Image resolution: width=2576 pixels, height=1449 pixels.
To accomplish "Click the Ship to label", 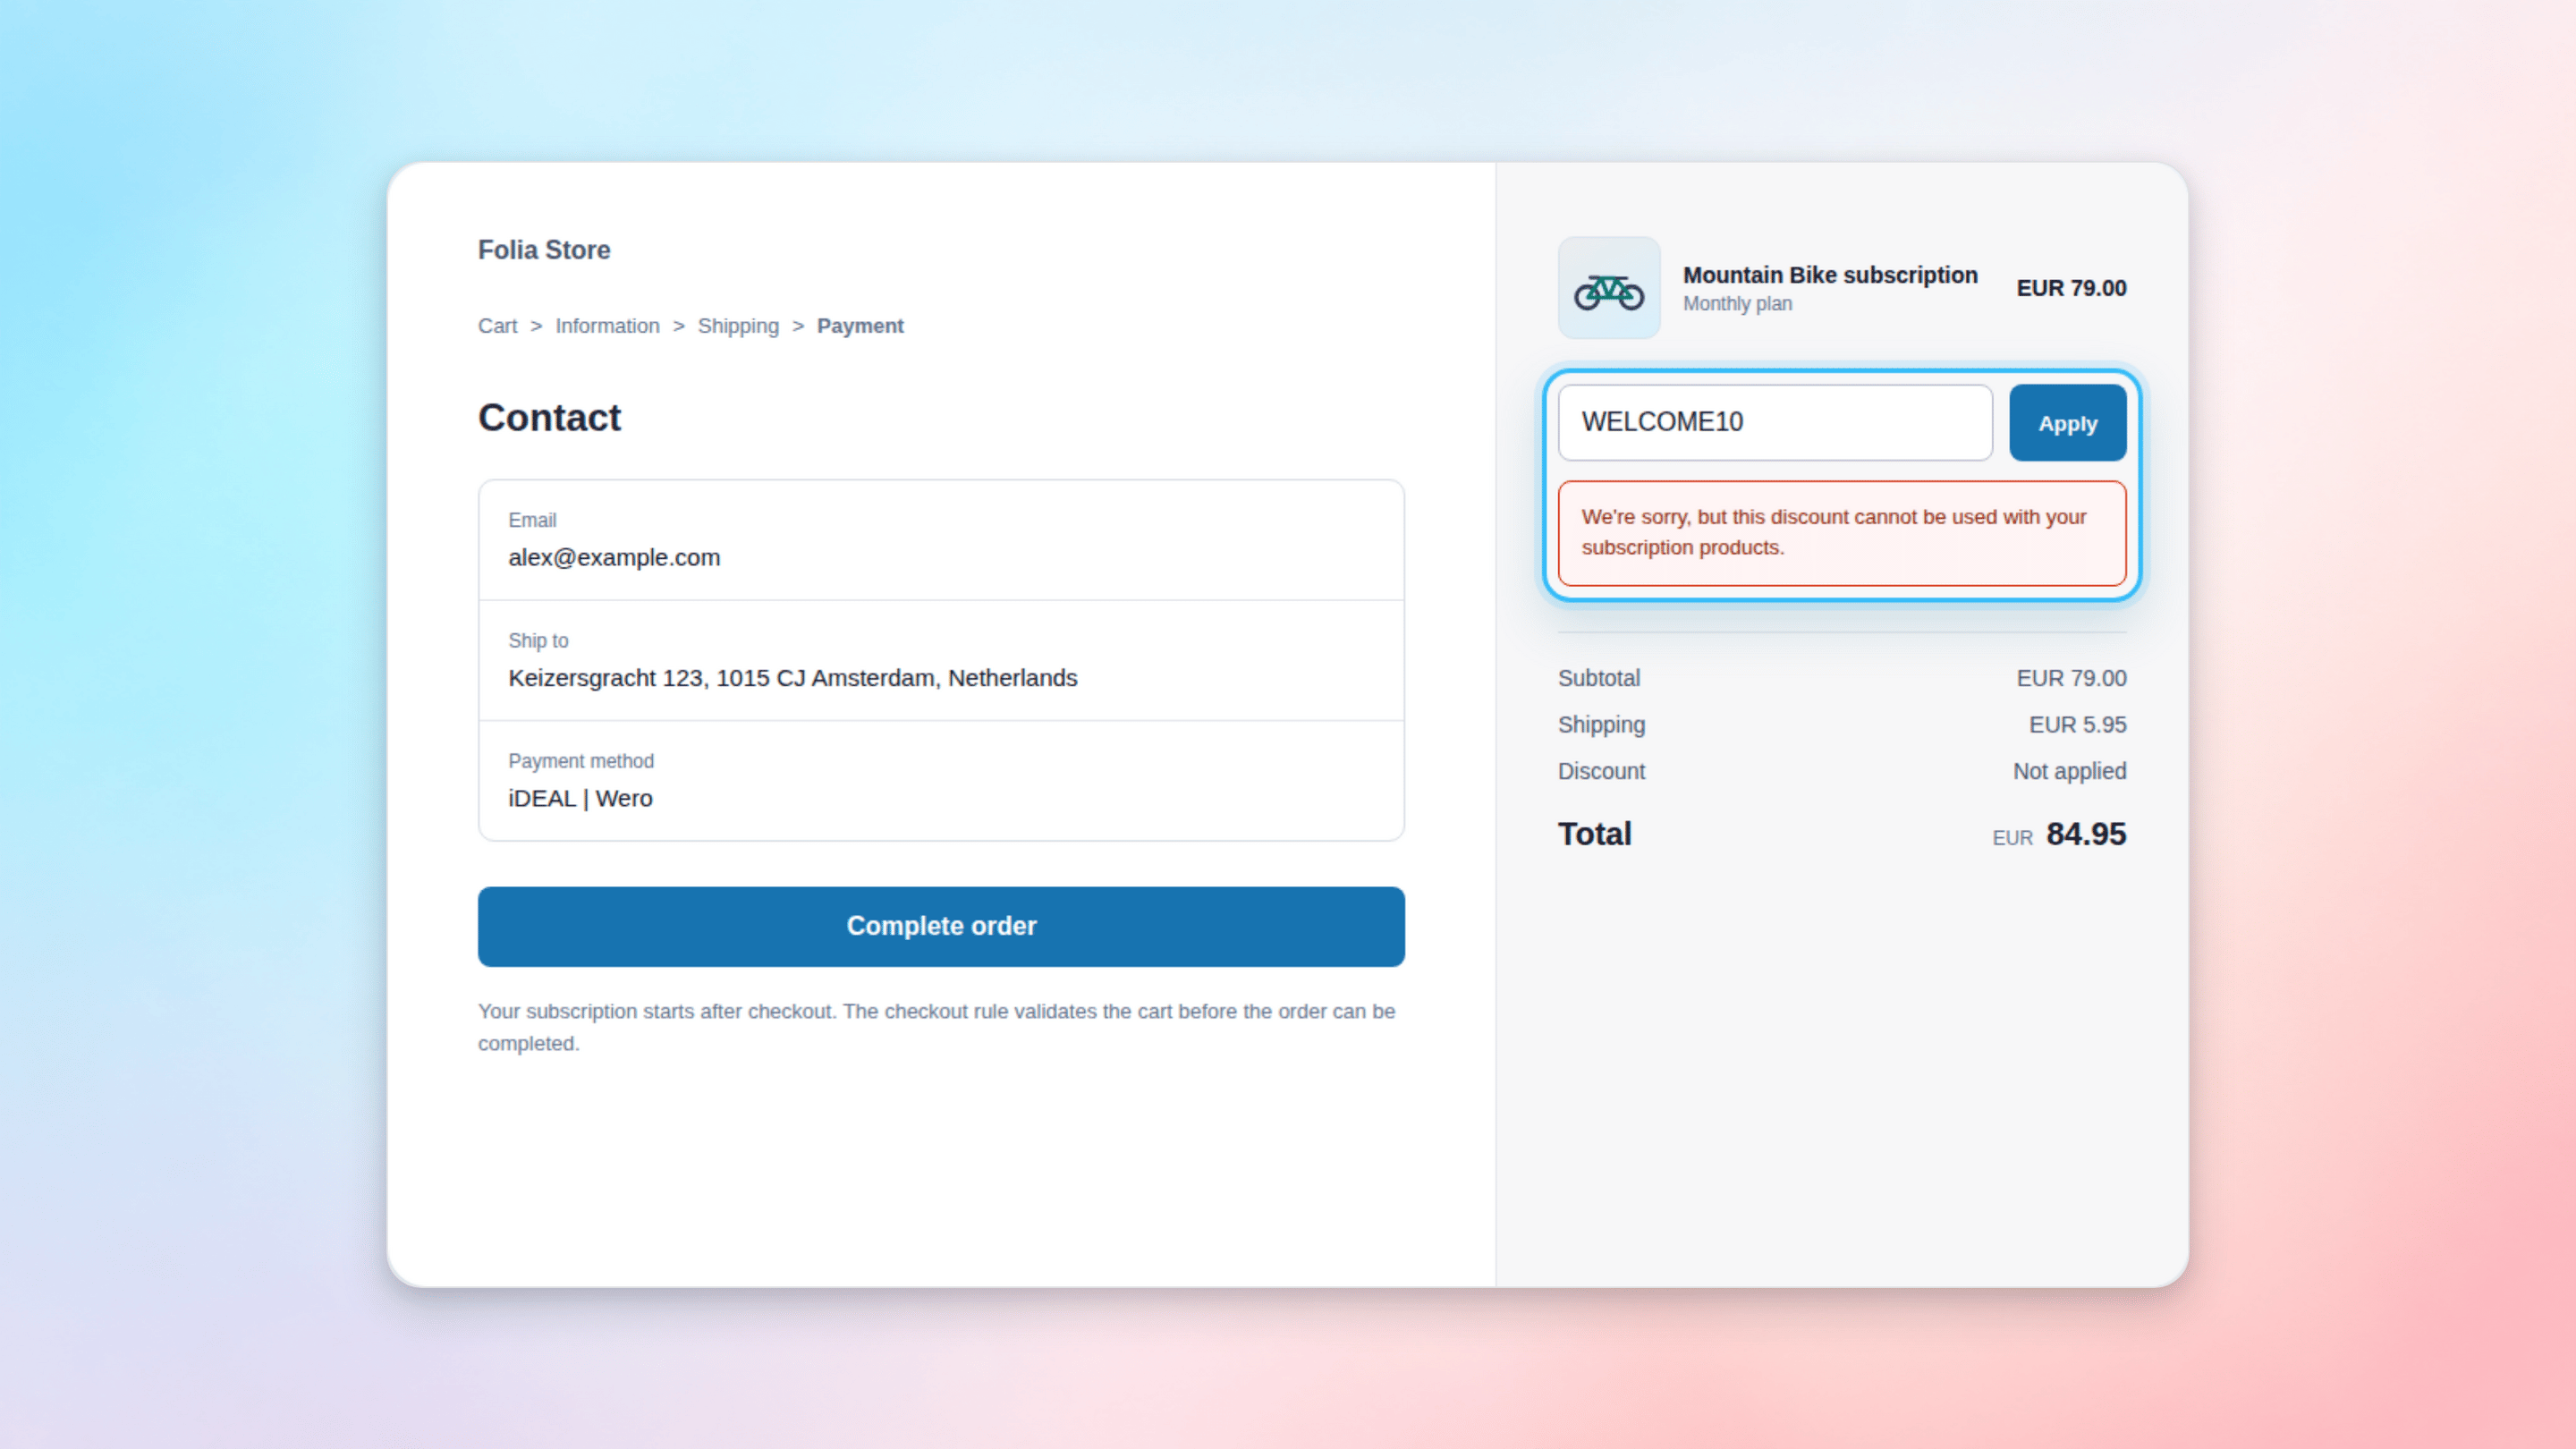I will [538, 641].
